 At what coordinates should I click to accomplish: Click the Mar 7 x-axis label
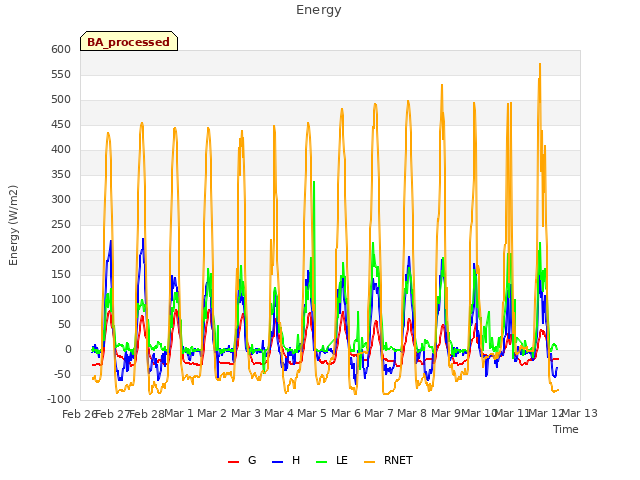coord(379,413)
